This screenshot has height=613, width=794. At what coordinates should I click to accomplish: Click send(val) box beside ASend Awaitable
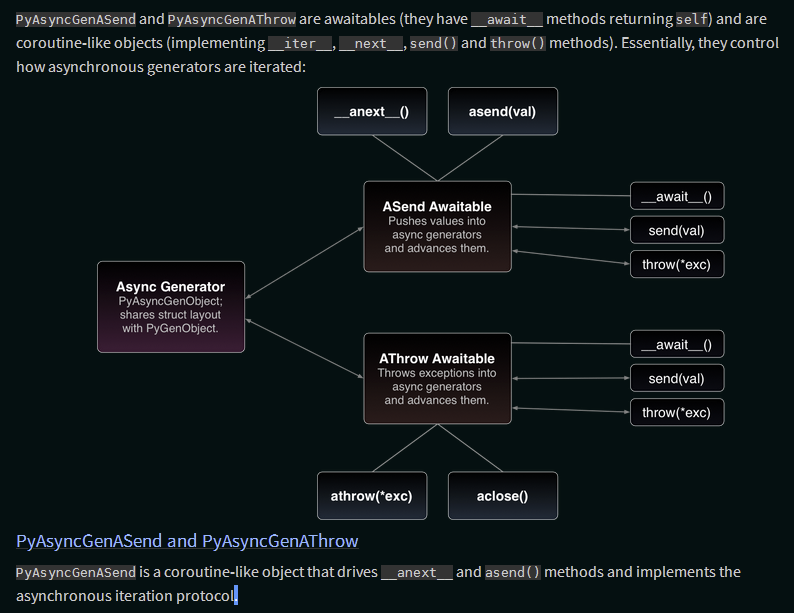677,230
